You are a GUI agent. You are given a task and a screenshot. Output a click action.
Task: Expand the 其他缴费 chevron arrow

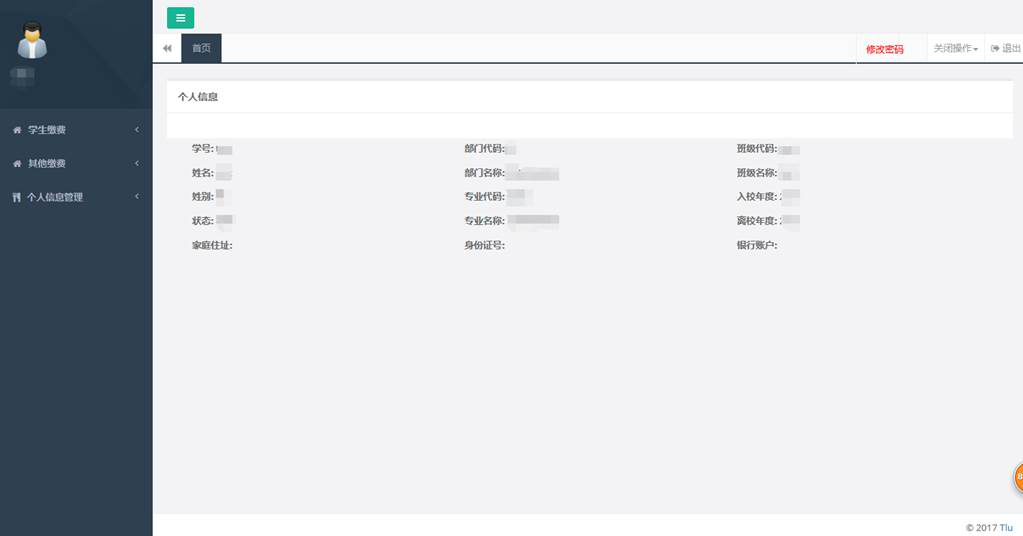[x=137, y=164]
